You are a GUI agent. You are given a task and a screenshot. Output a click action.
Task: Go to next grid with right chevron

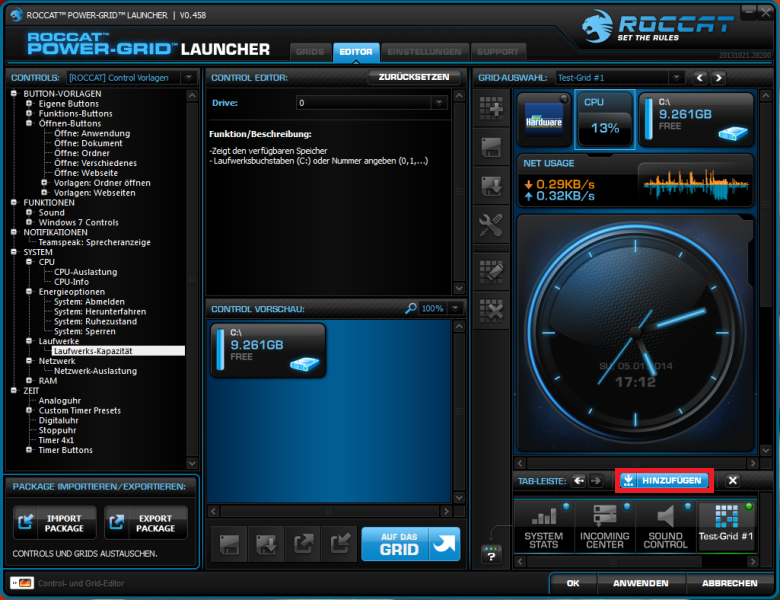tap(718, 78)
